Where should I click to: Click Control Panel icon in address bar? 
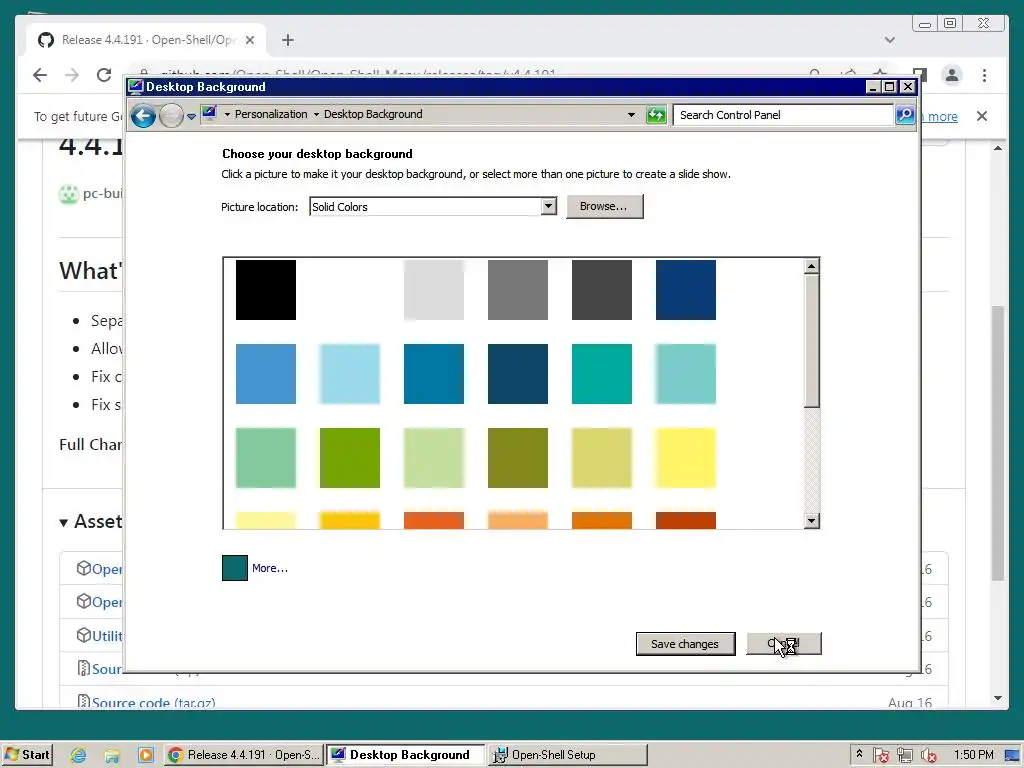[x=209, y=114]
